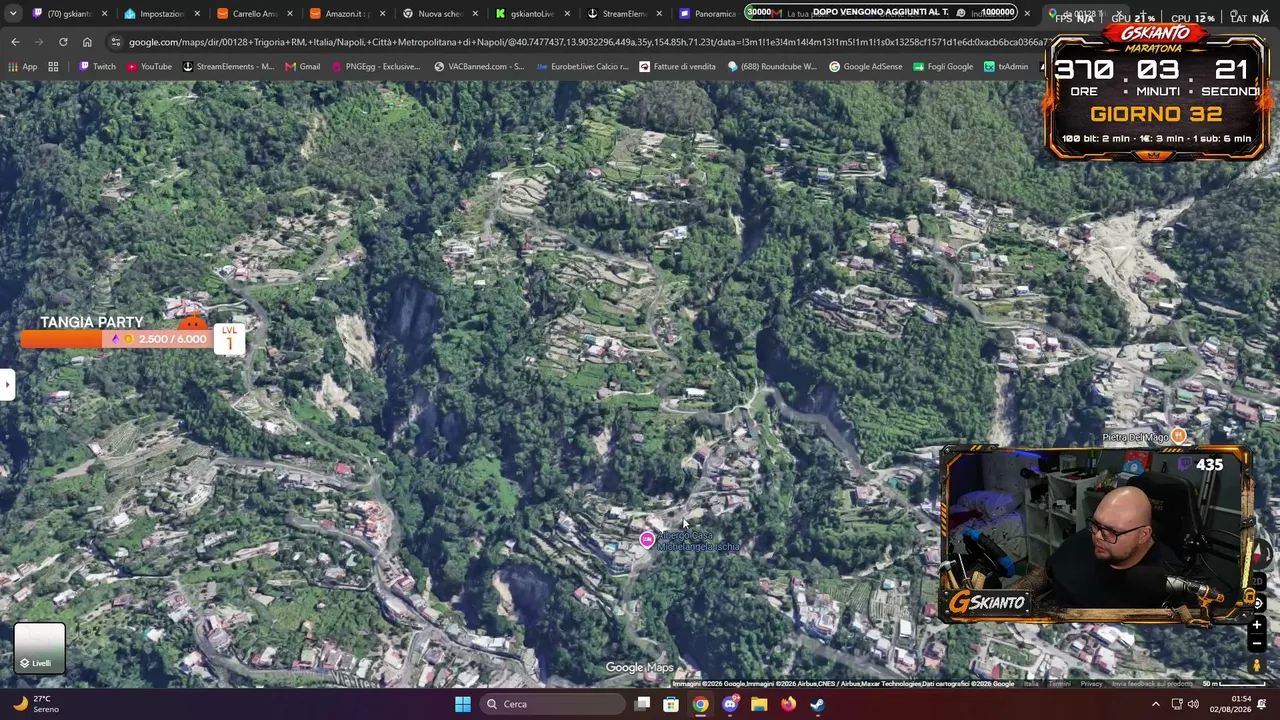Open the Fatture di vendita bookmark
Screen dimensions: 1280x720
click(677, 67)
